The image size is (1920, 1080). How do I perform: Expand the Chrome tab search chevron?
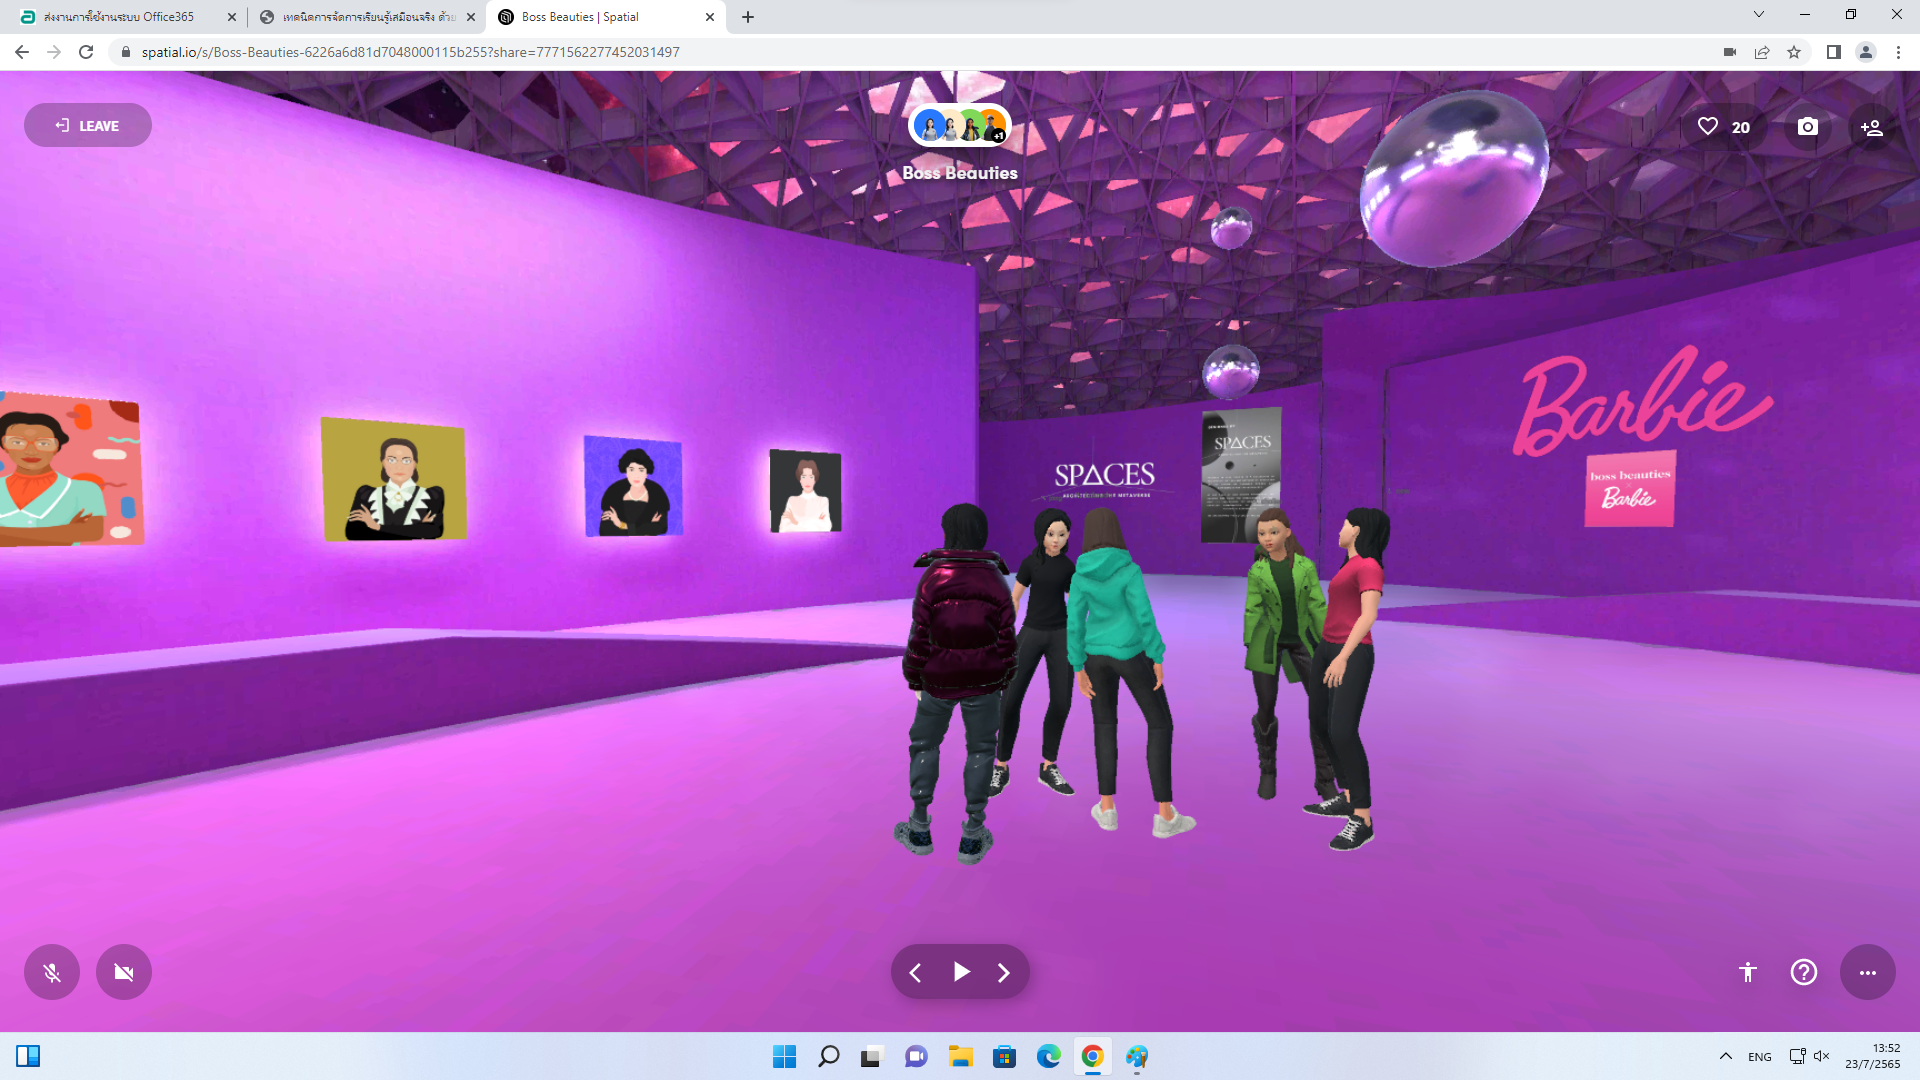click(1758, 15)
